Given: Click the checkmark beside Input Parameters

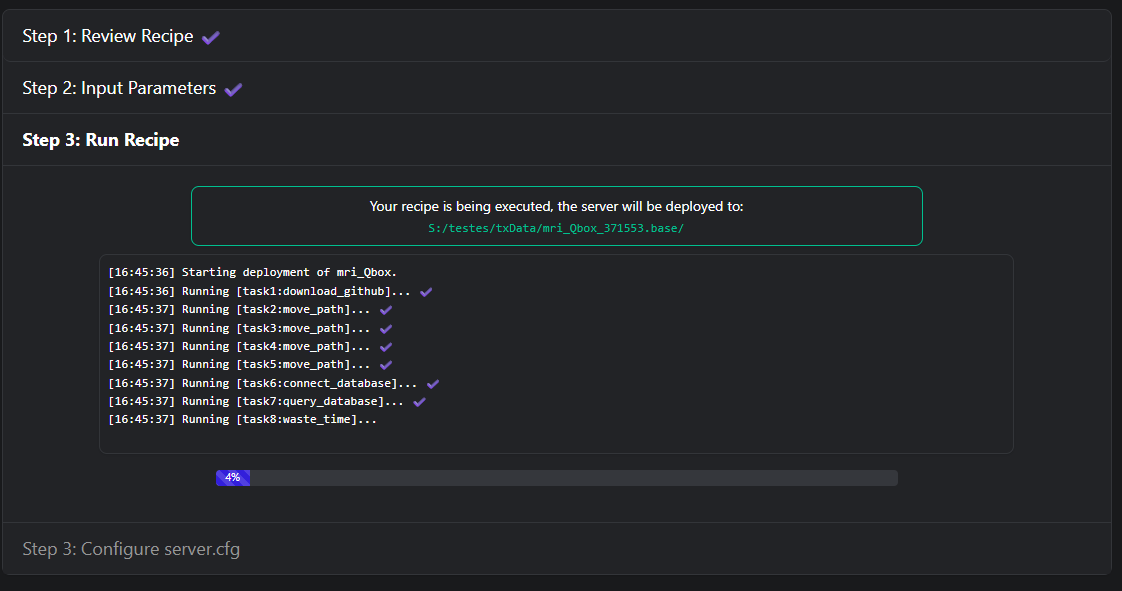Looking at the screenshot, I should 233,89.
